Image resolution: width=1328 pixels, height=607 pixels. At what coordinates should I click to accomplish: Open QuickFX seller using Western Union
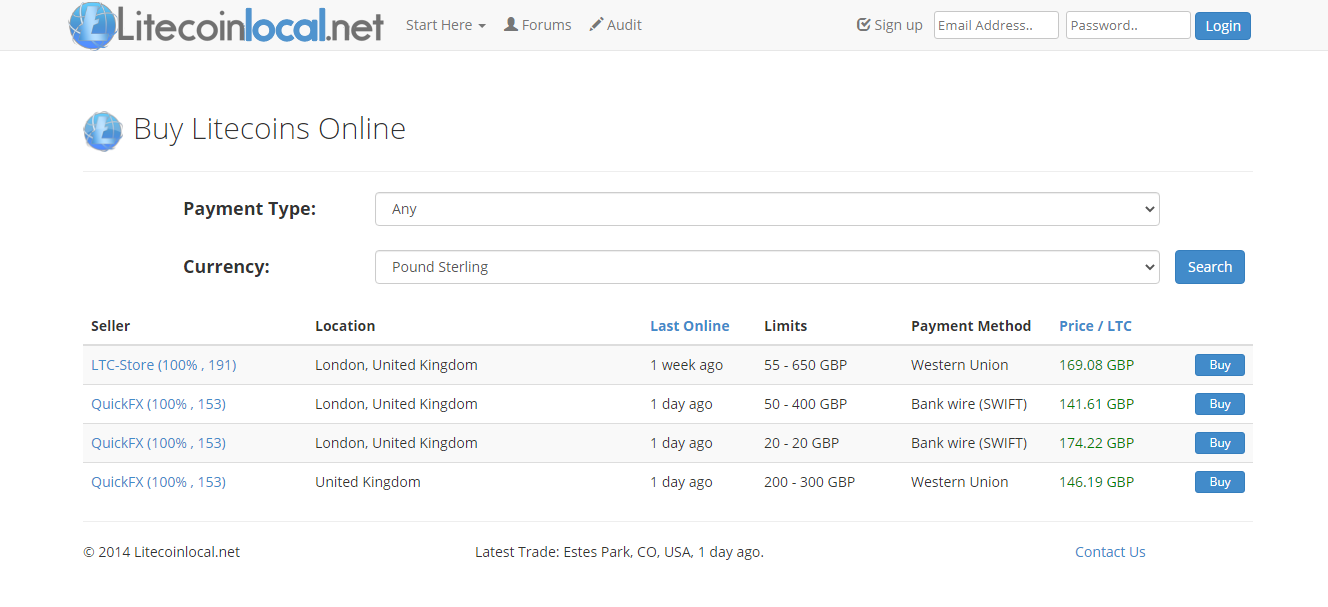click(x=158, y=482)
